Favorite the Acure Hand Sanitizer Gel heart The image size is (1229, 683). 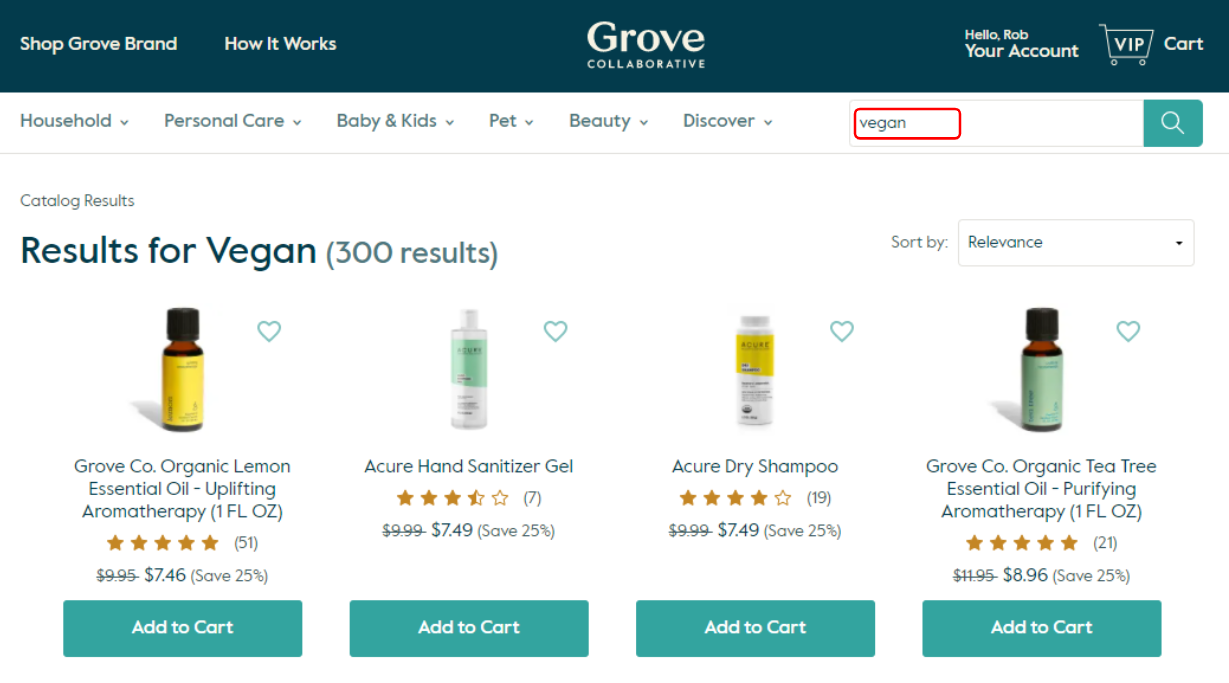555,331
